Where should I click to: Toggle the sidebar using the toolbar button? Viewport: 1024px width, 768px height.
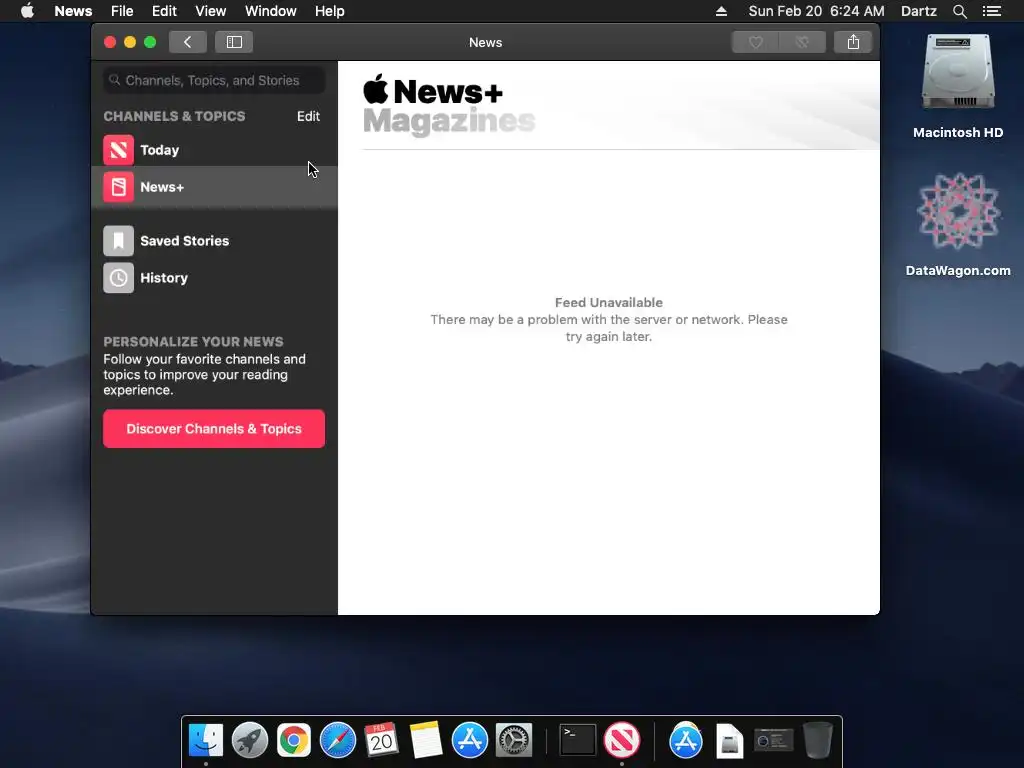pos(234,42)
